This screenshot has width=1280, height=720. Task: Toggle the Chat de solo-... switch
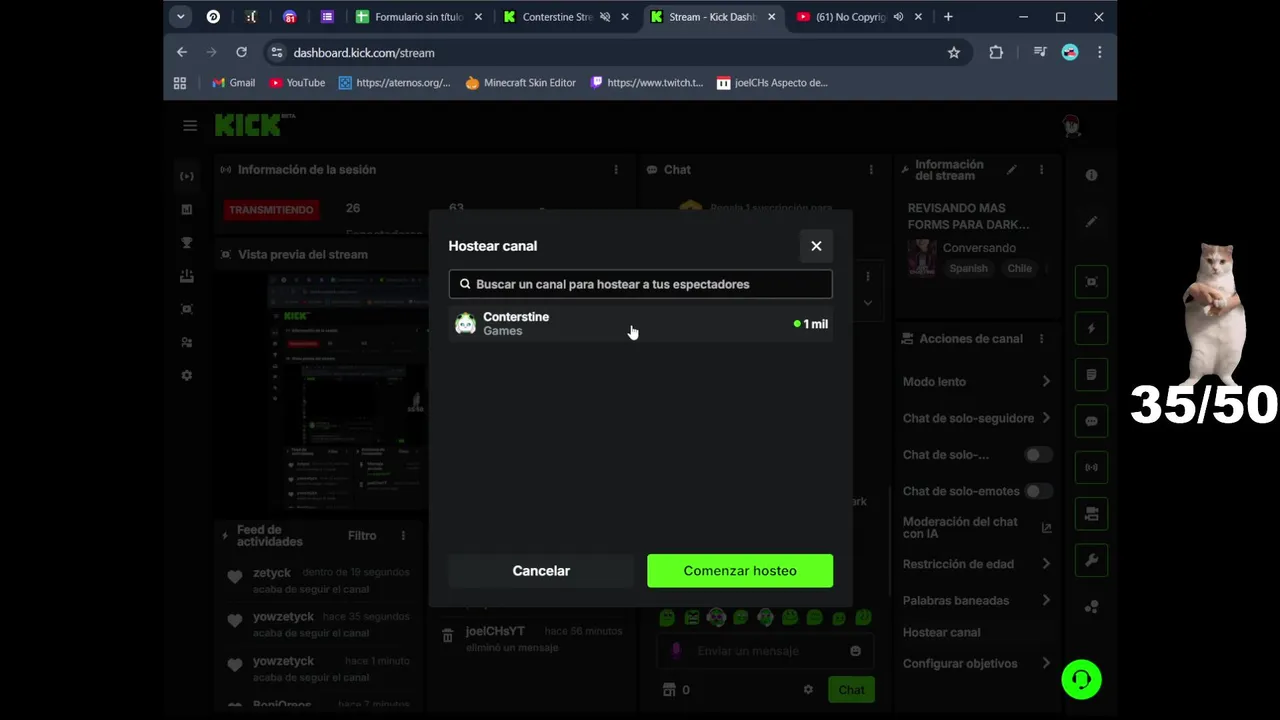click(x=1038, y=455)
